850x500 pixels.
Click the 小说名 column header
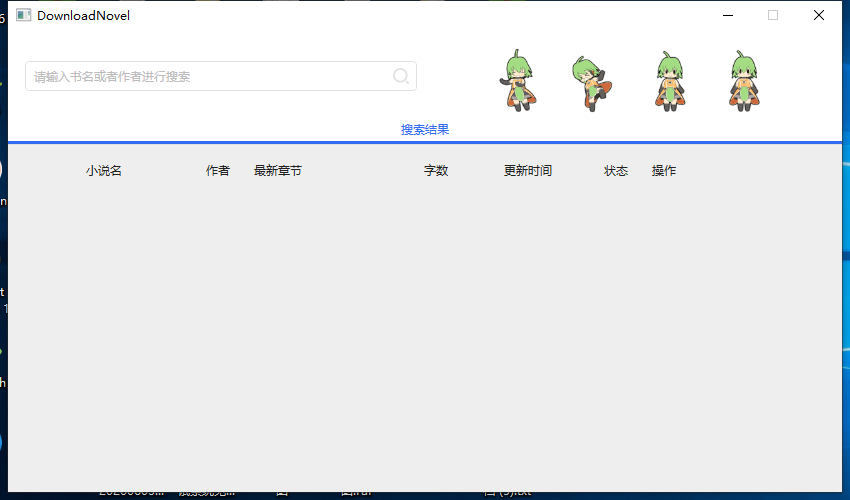pyautogui.click(x=104, y=171)
